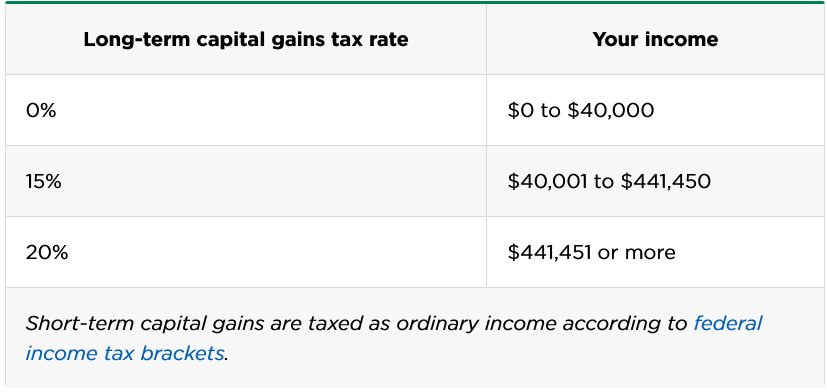The width and height of the screenshot is (827, 392).
Task: Click the words 'or more' in the 20% row
Action: click(636, 253)
